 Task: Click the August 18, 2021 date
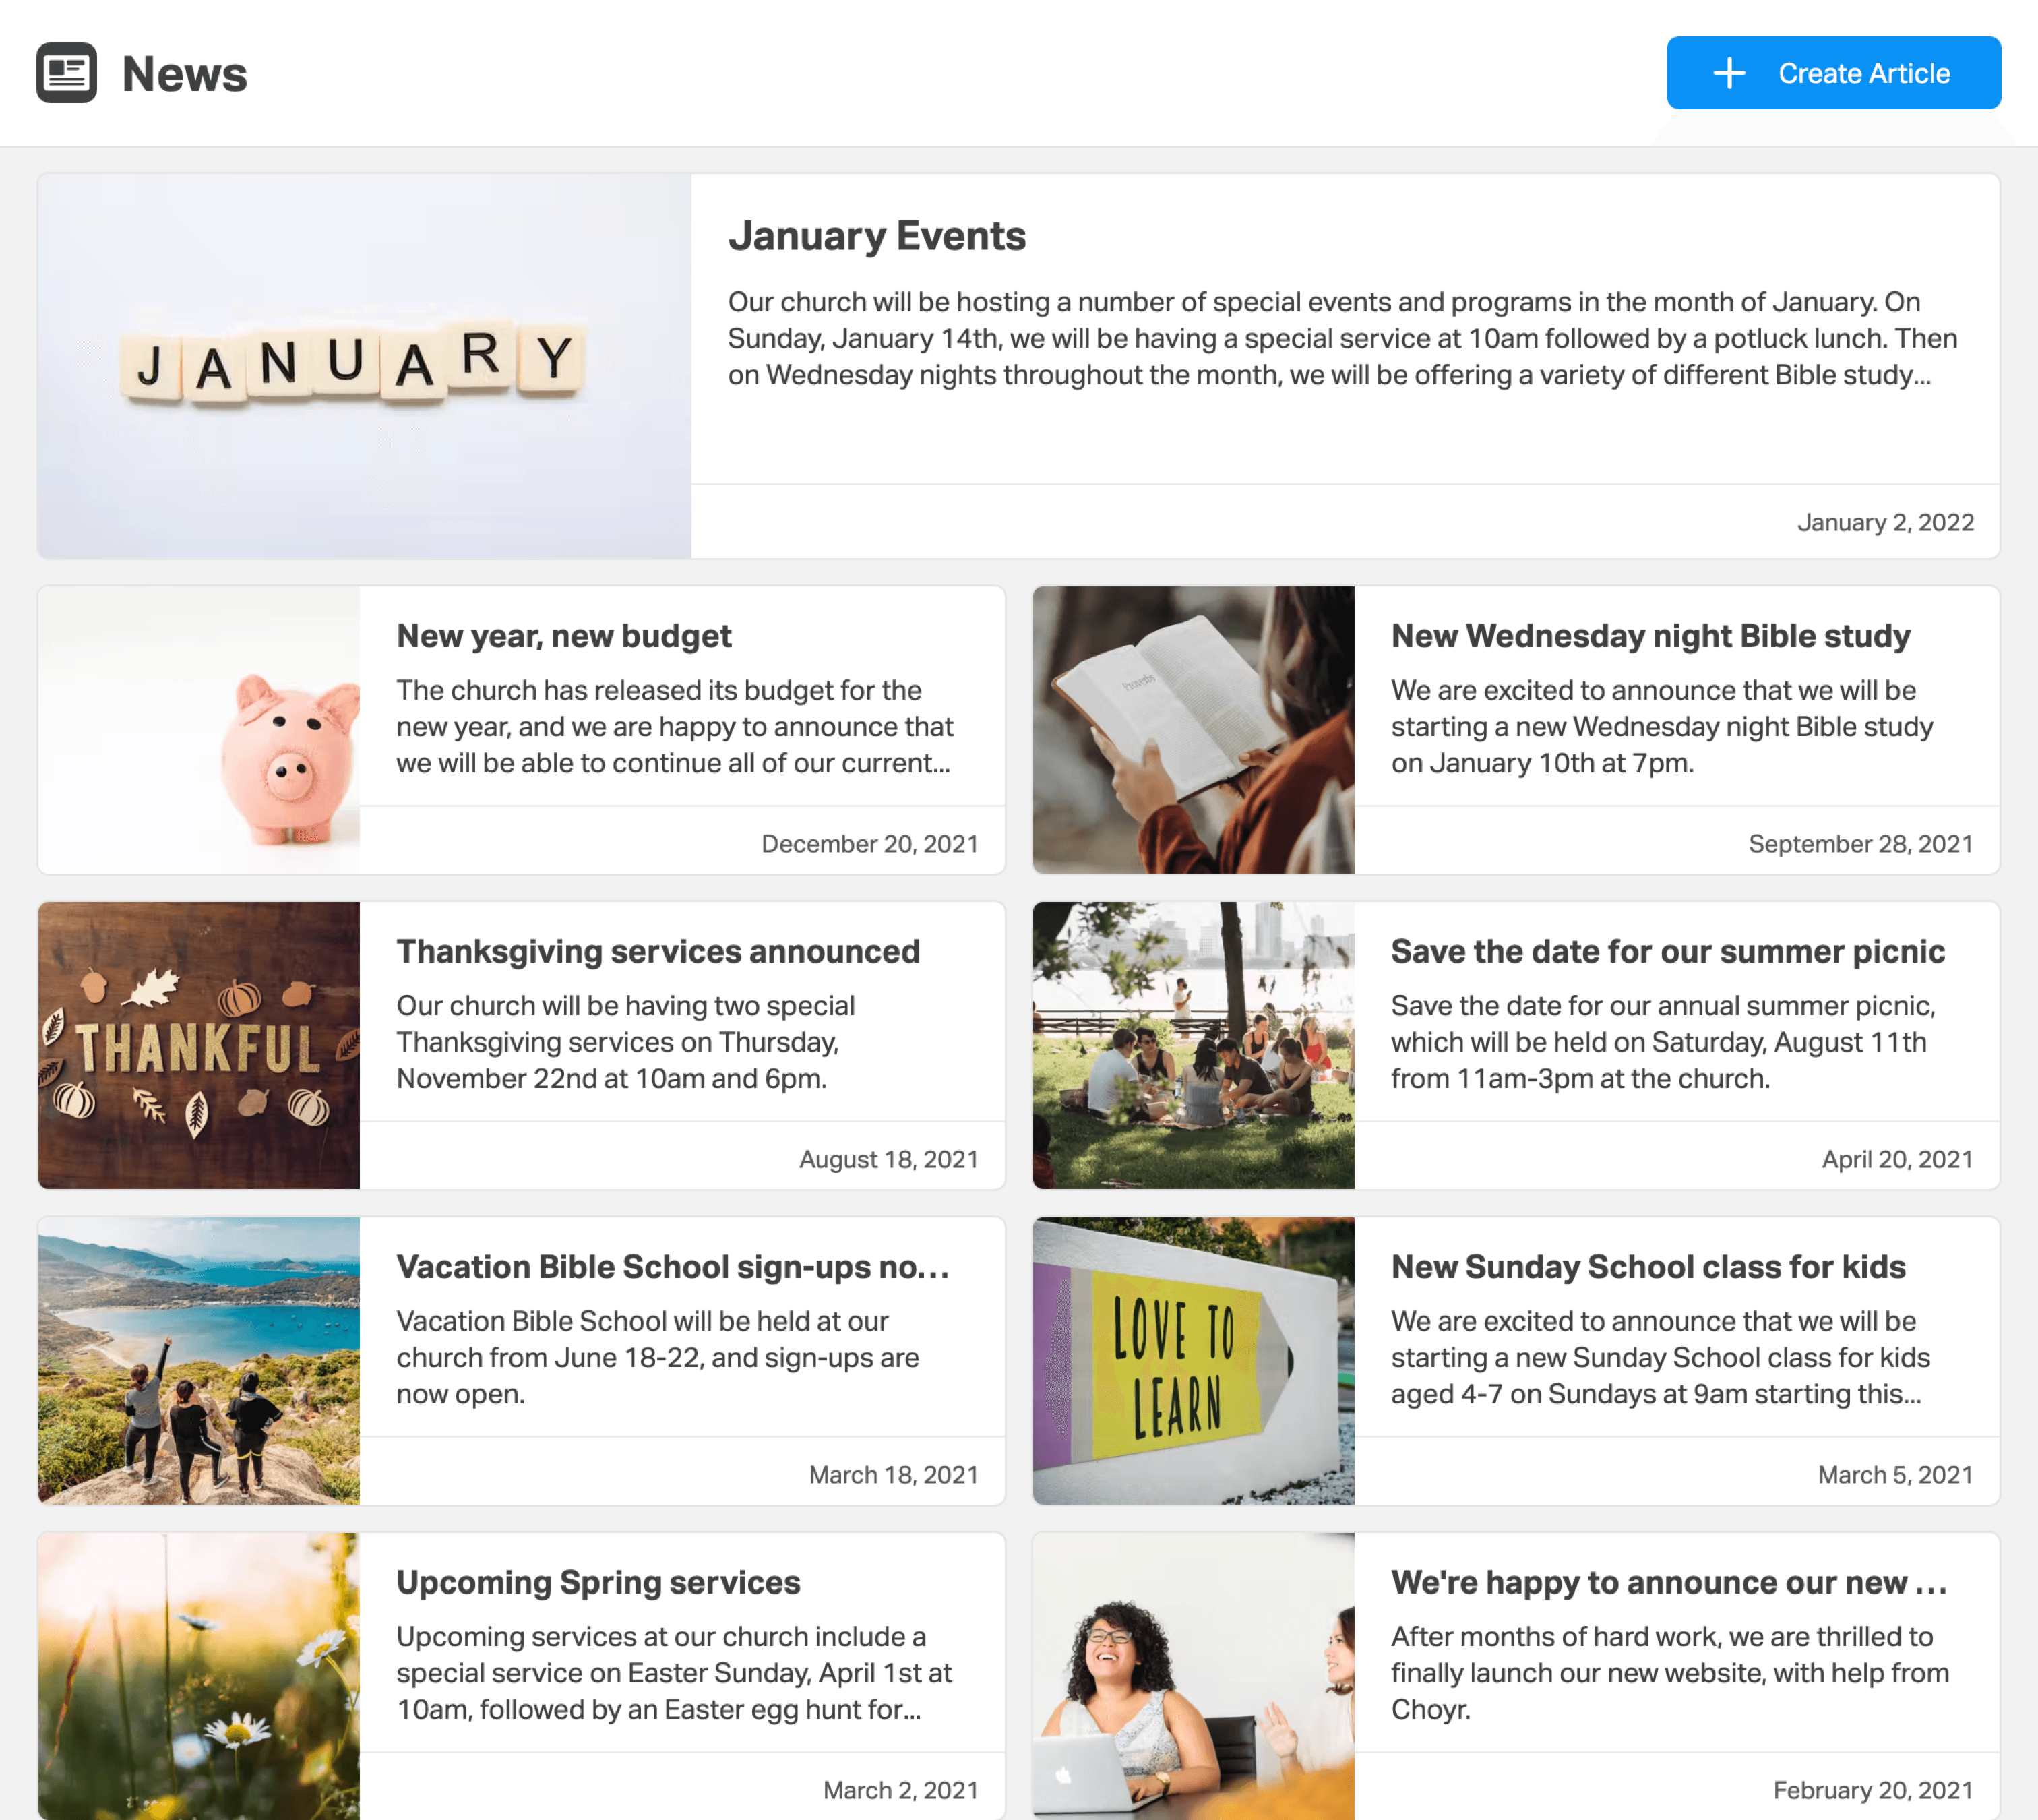[x=888, y=1159]
